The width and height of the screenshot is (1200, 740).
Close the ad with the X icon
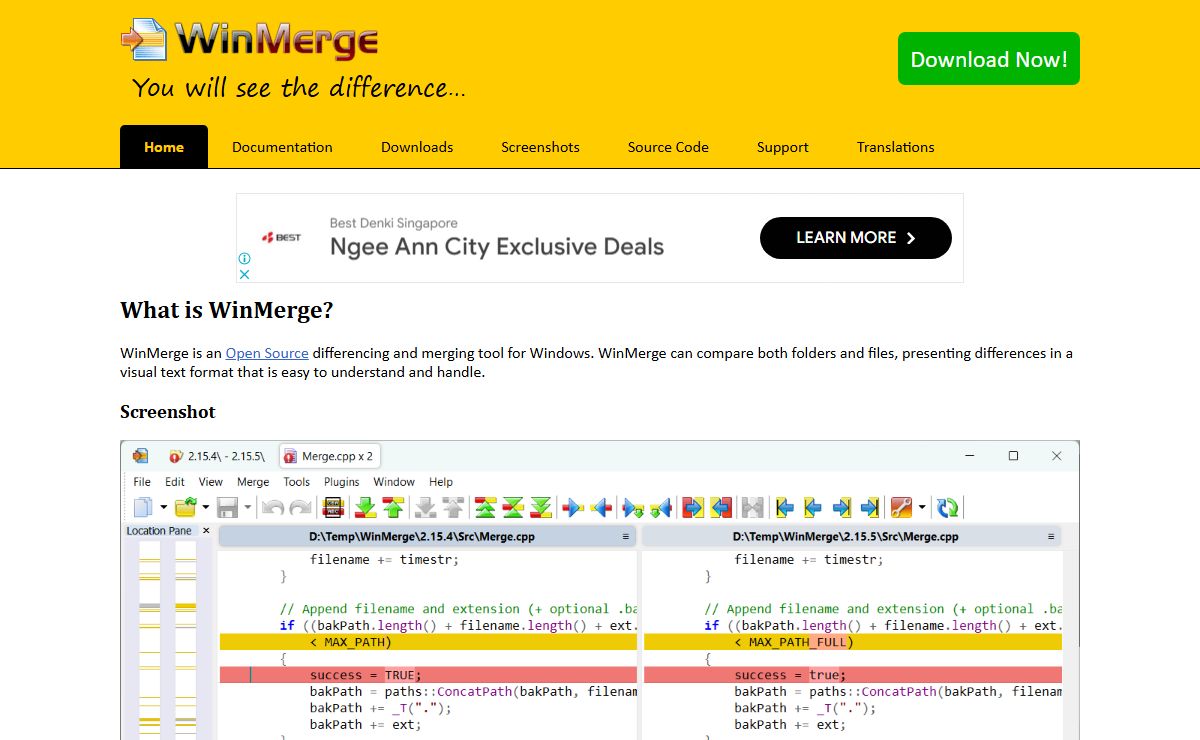pos(244,274)
